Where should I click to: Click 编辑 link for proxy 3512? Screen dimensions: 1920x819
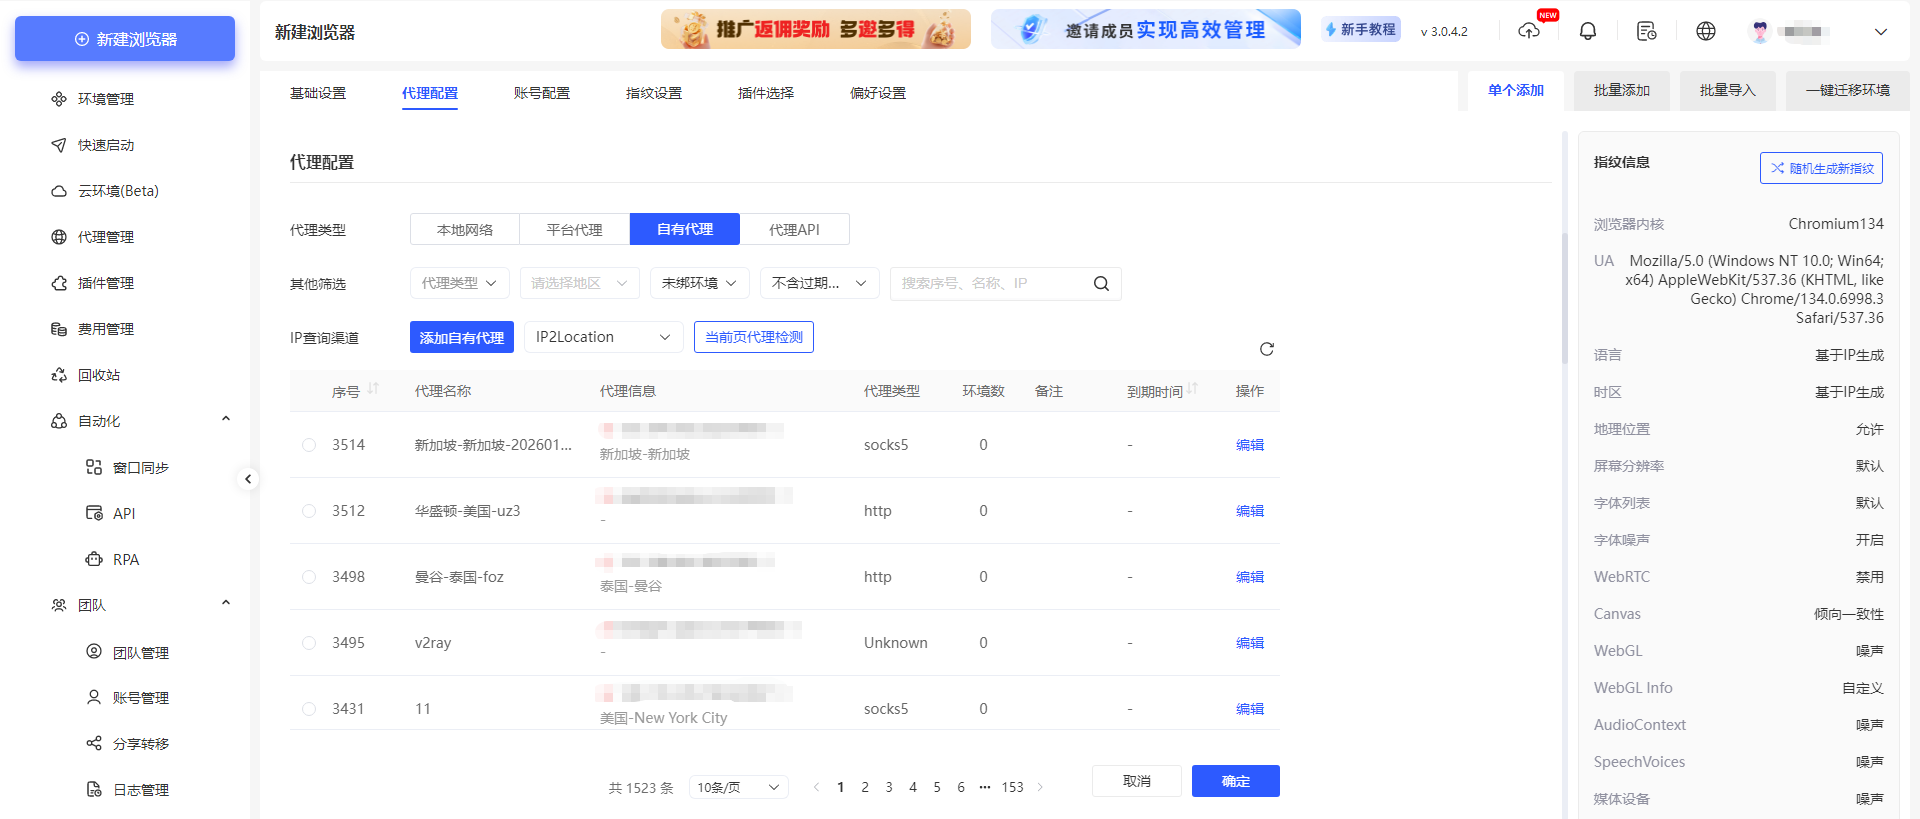[1250, 511]
